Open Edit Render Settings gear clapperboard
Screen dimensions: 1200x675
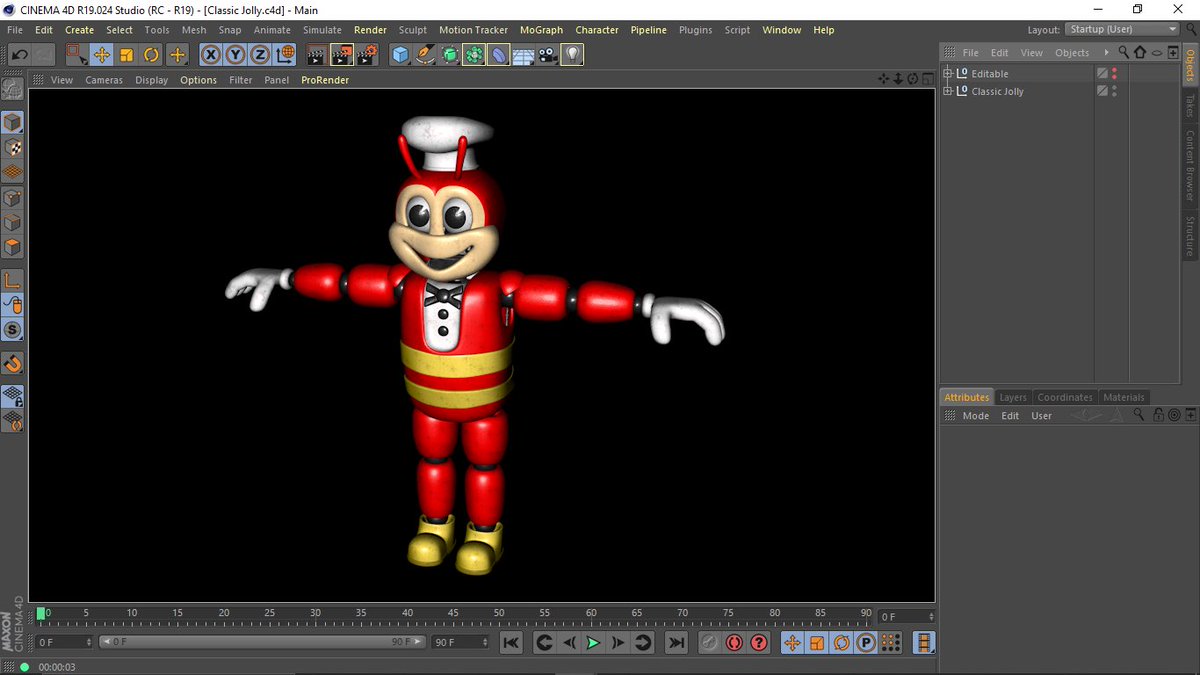(368, 55)
